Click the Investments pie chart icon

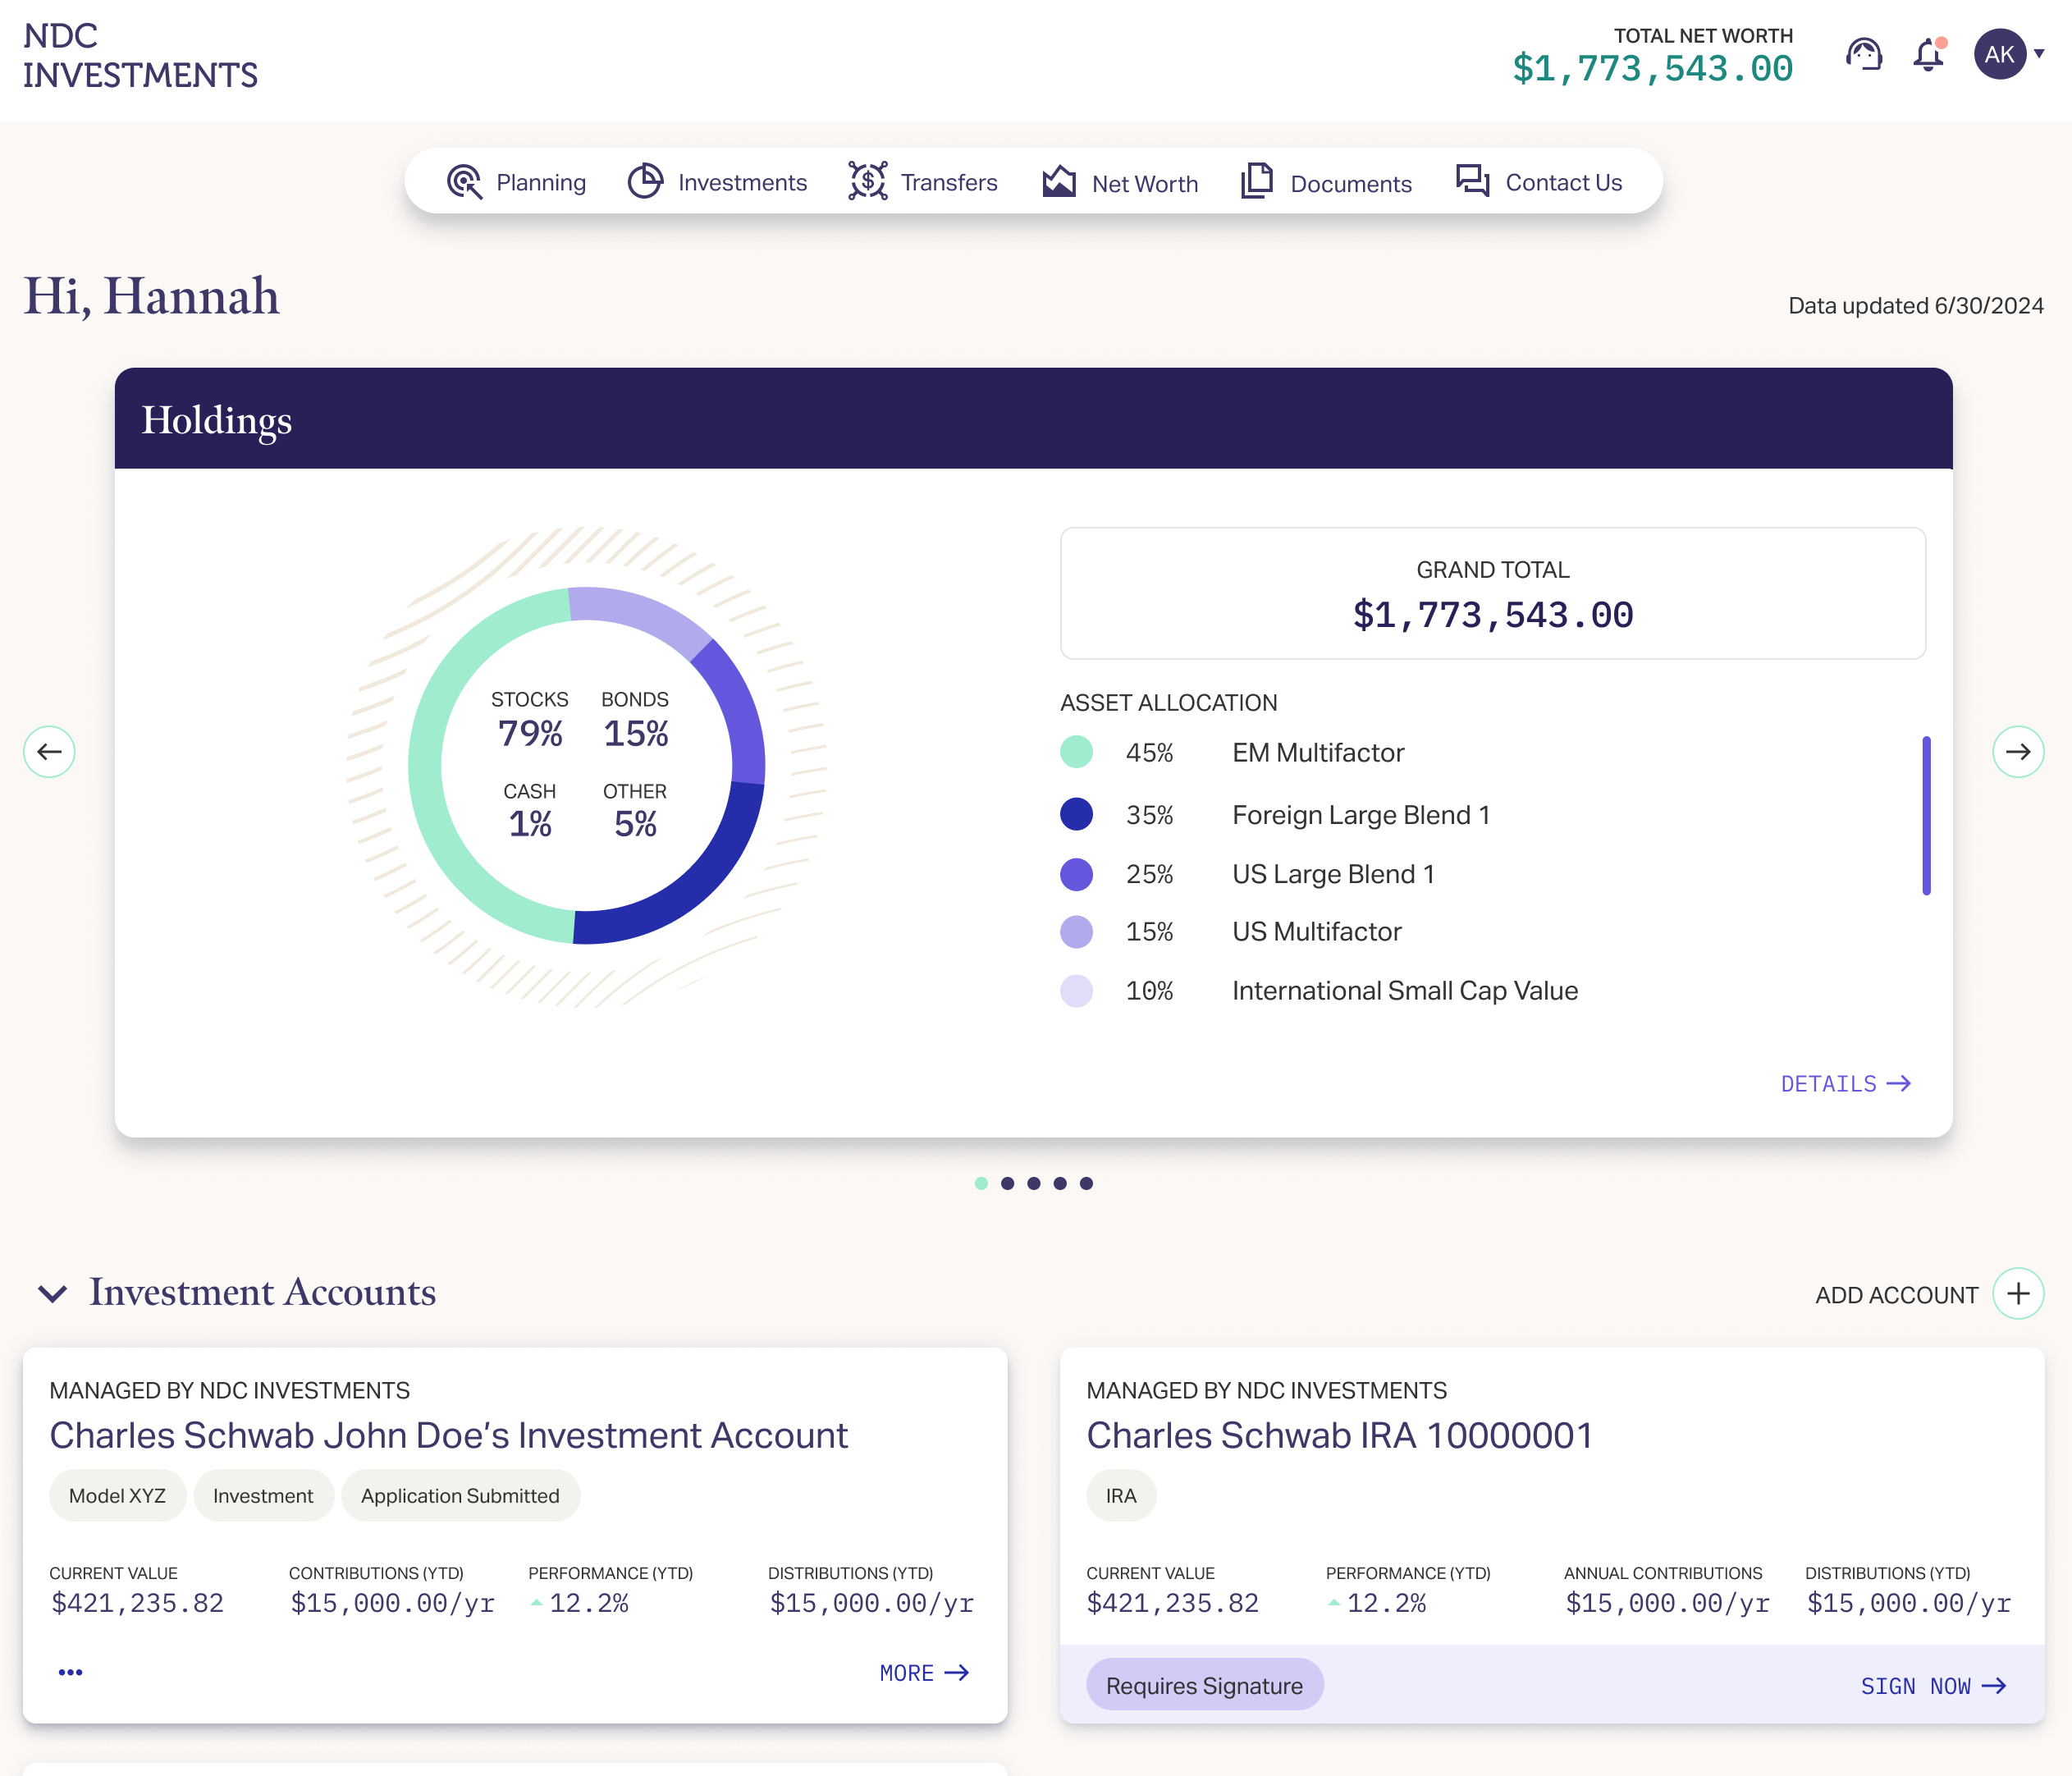click(645, 181)
